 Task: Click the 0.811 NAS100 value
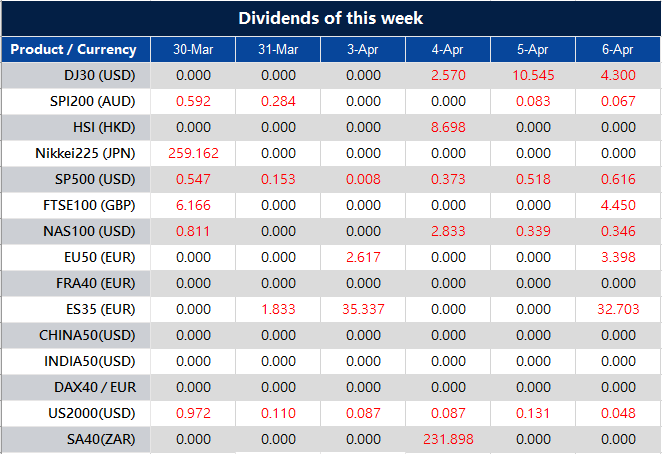click(x=192, y=231)
